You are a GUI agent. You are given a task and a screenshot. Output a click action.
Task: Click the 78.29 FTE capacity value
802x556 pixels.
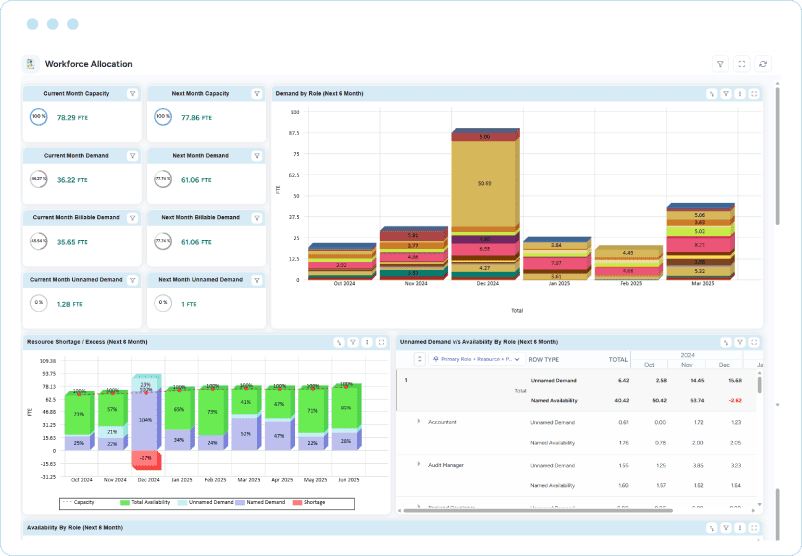(x=72, y=118)
